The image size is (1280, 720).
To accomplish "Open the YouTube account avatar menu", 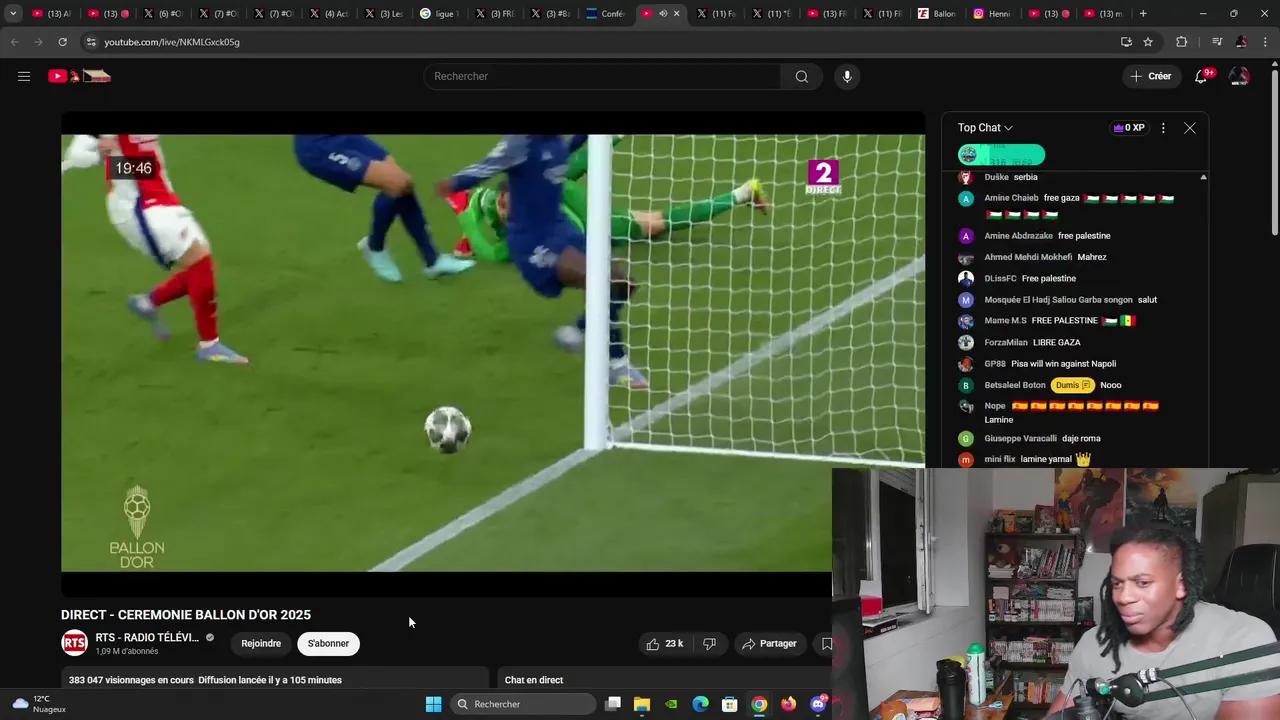I will pos(1239,76).
